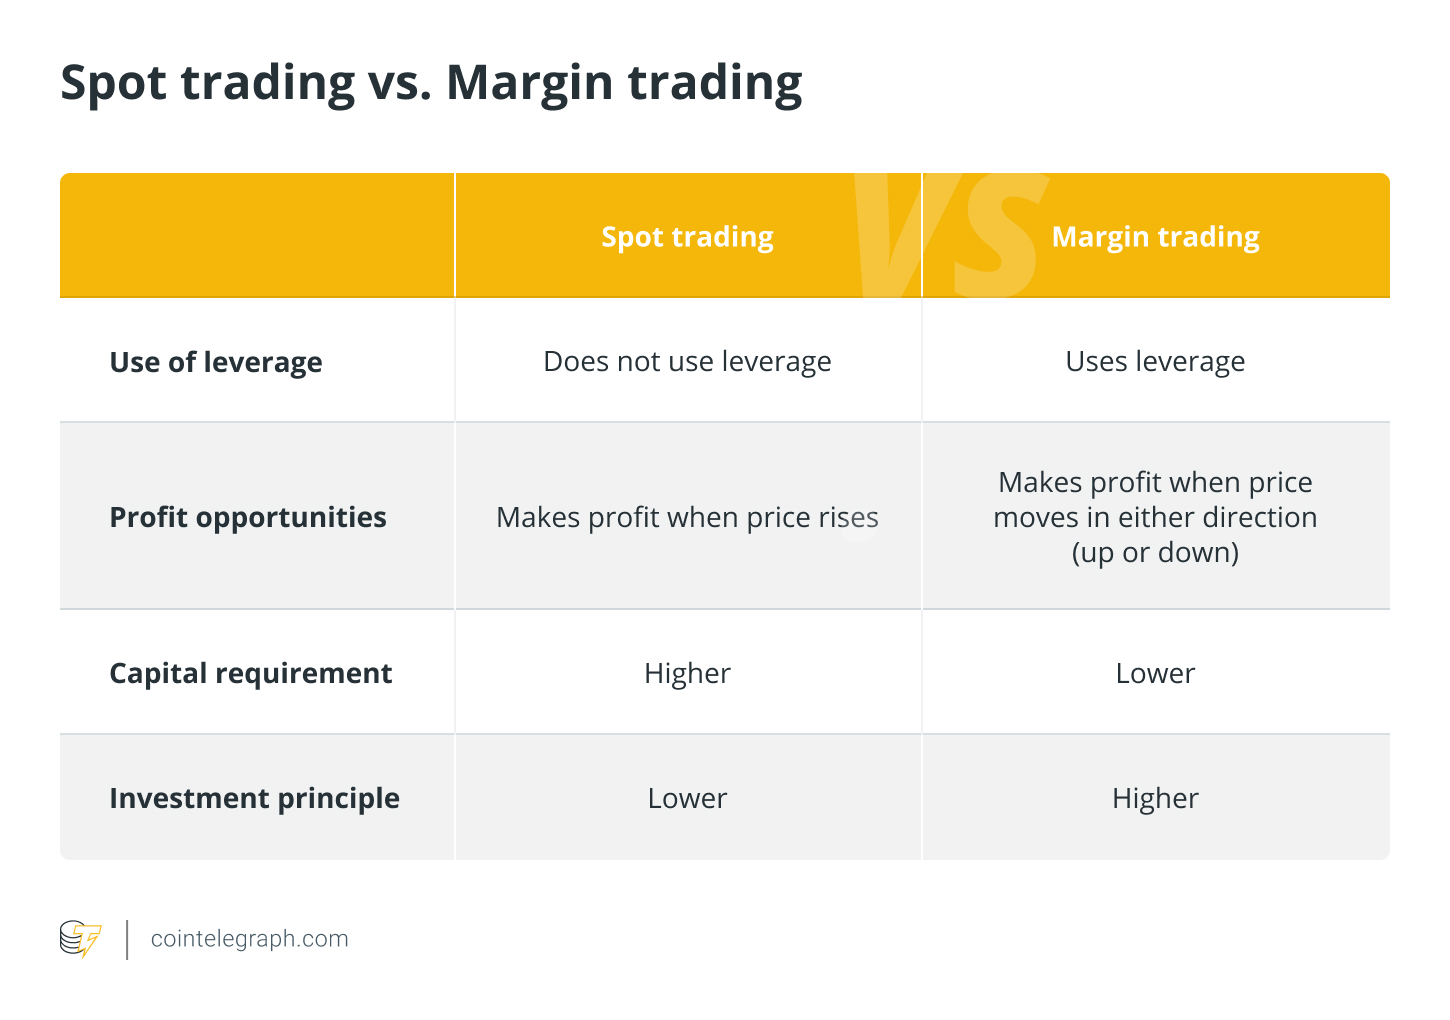Click the VS watermark in the header
The width and height of the screenshot is (1450, 1020).
tap(945, 235)
